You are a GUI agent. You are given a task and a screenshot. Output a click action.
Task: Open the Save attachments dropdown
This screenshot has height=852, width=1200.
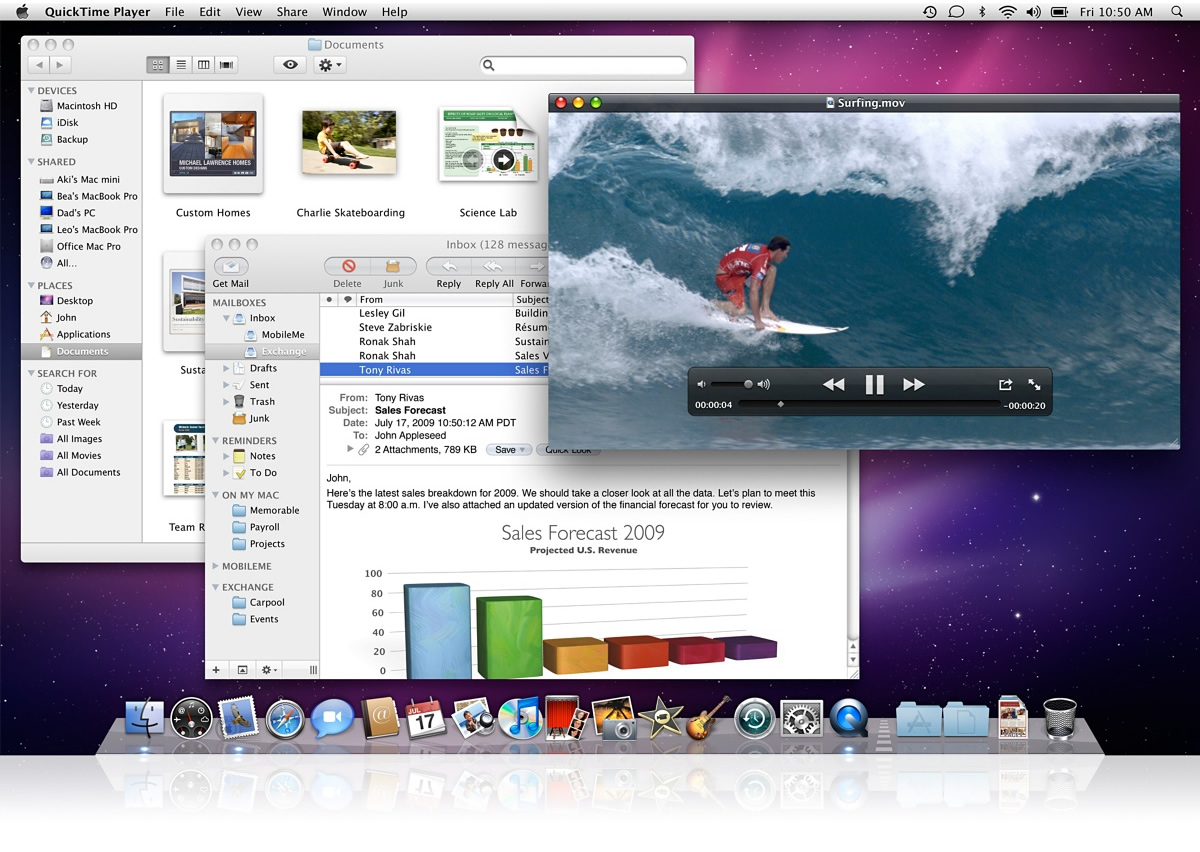[x=509, y=450]
